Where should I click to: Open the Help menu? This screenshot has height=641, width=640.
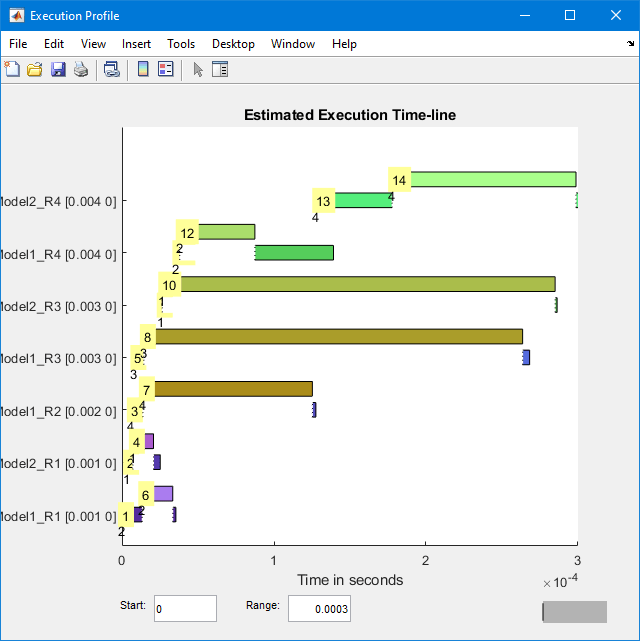click(344, 44)
